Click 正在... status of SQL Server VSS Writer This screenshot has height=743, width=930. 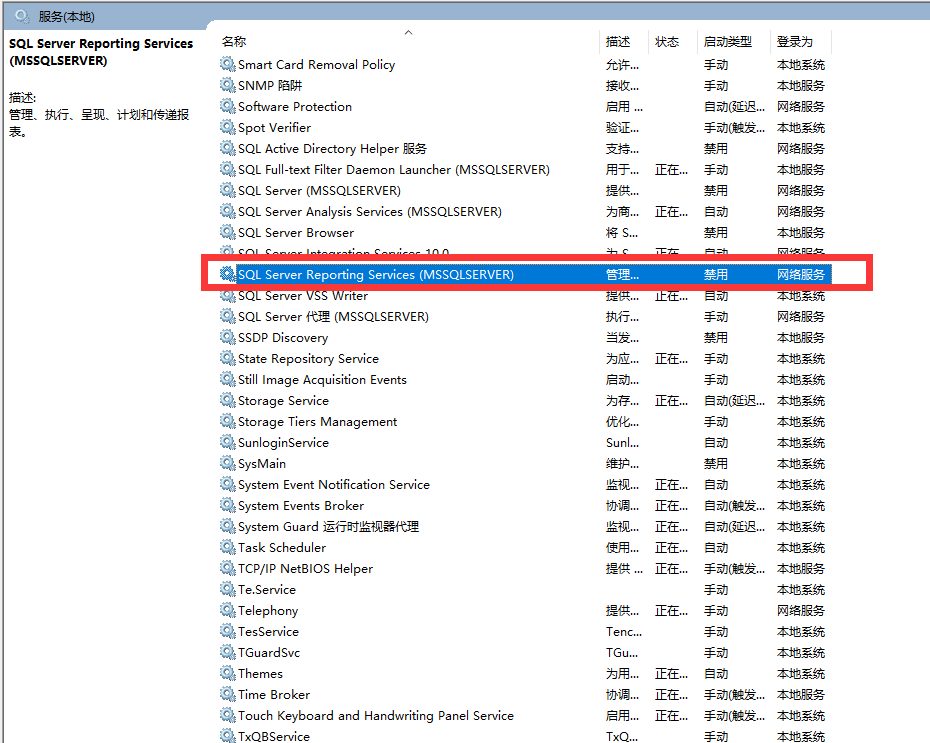pyautogui.click(x=671, y=295)
